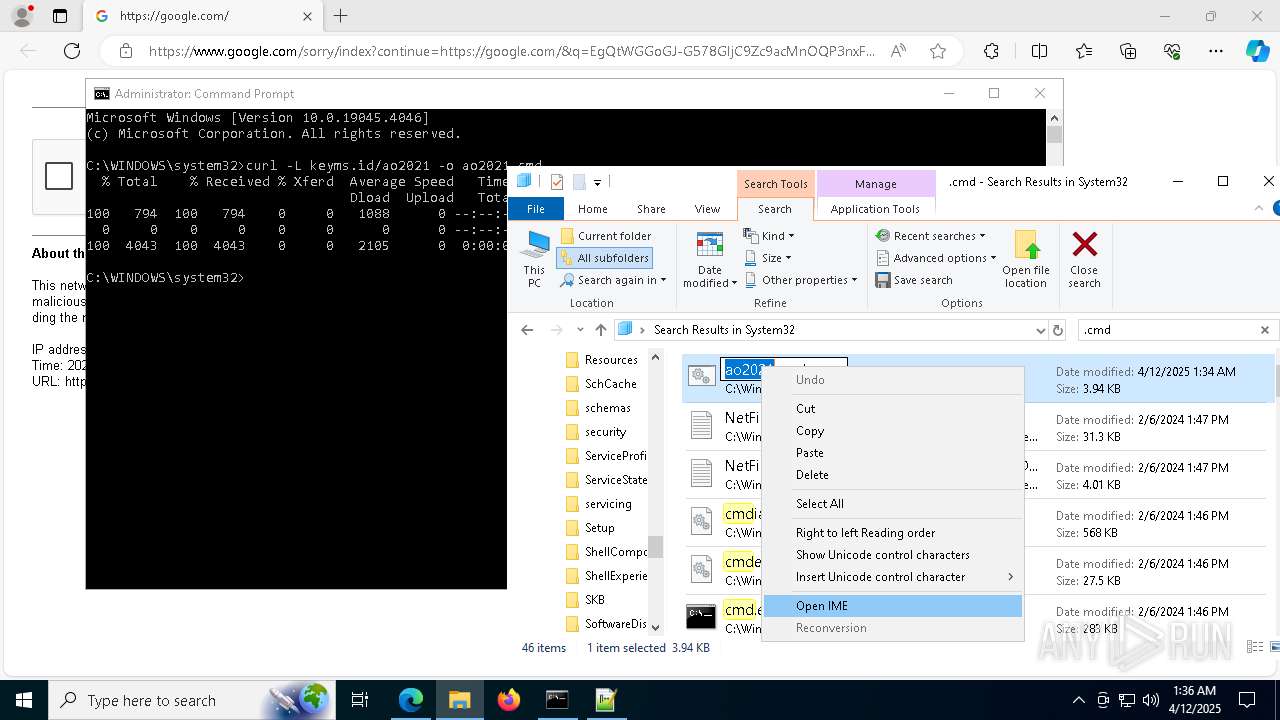Click ao2021 file gear icon

[x=702, y=376]
